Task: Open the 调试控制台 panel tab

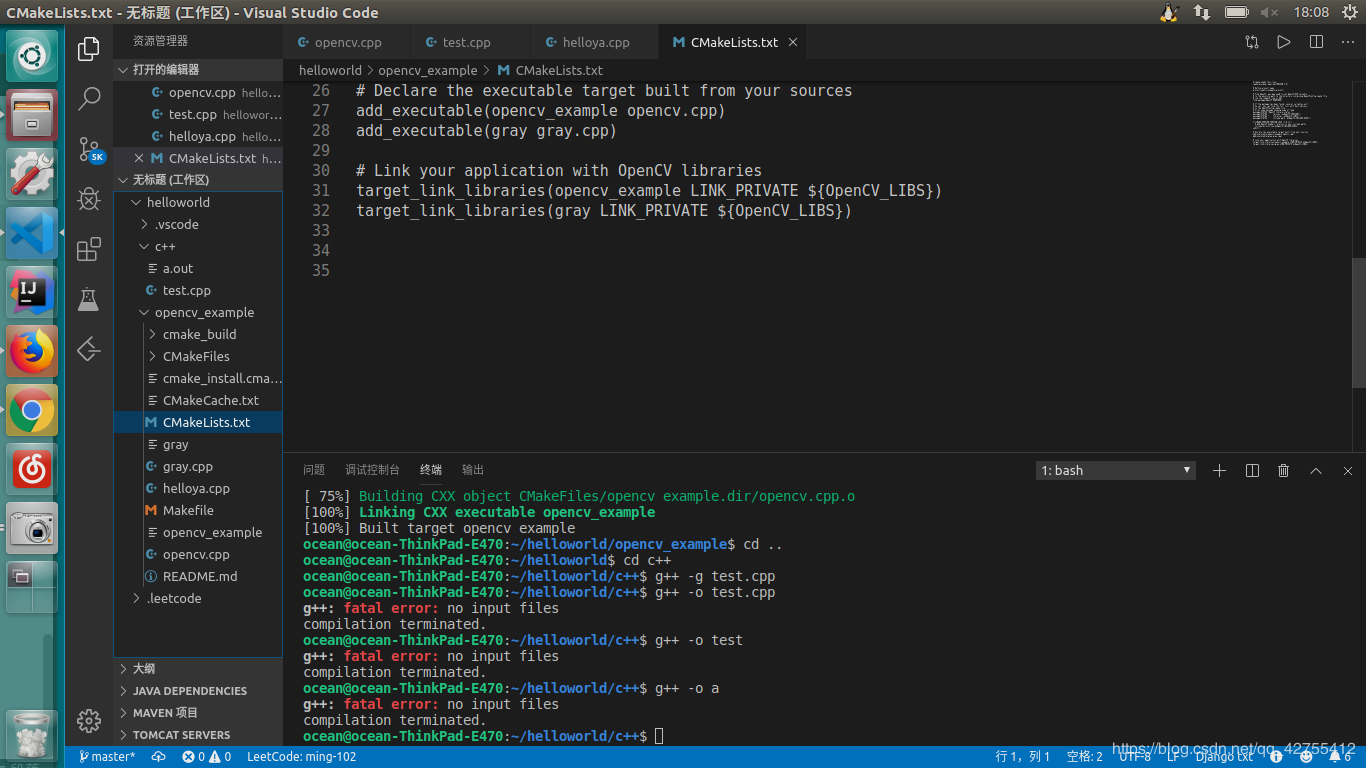Action: click(x=372, y=470)
